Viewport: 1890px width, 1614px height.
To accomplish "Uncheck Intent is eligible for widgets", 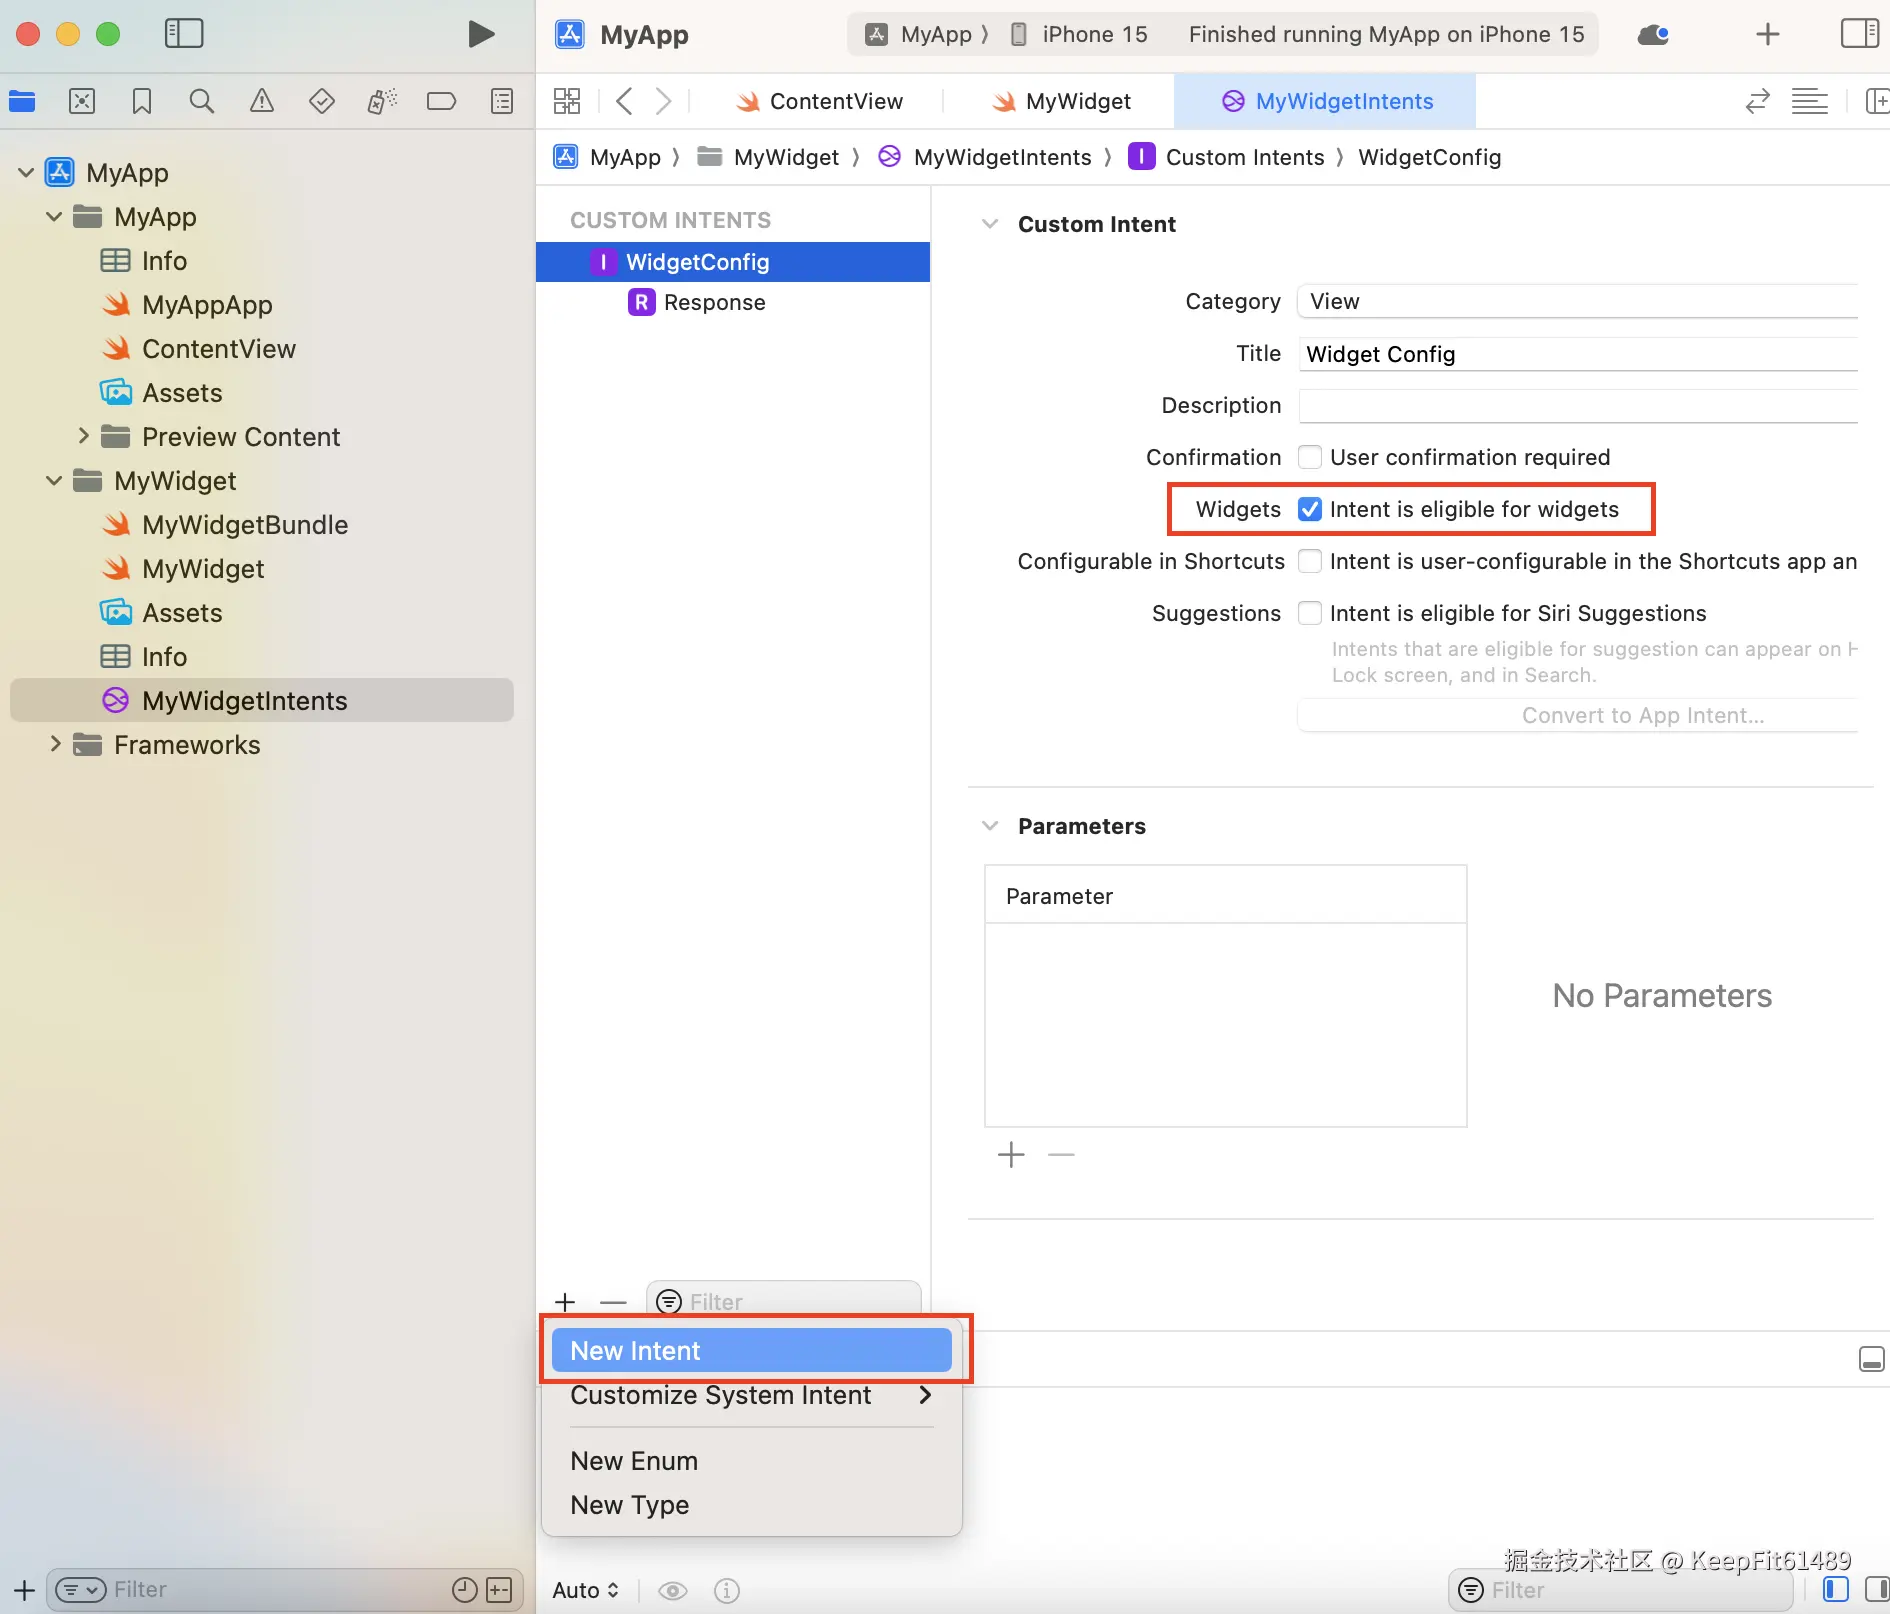I will tap(1310, 509).
